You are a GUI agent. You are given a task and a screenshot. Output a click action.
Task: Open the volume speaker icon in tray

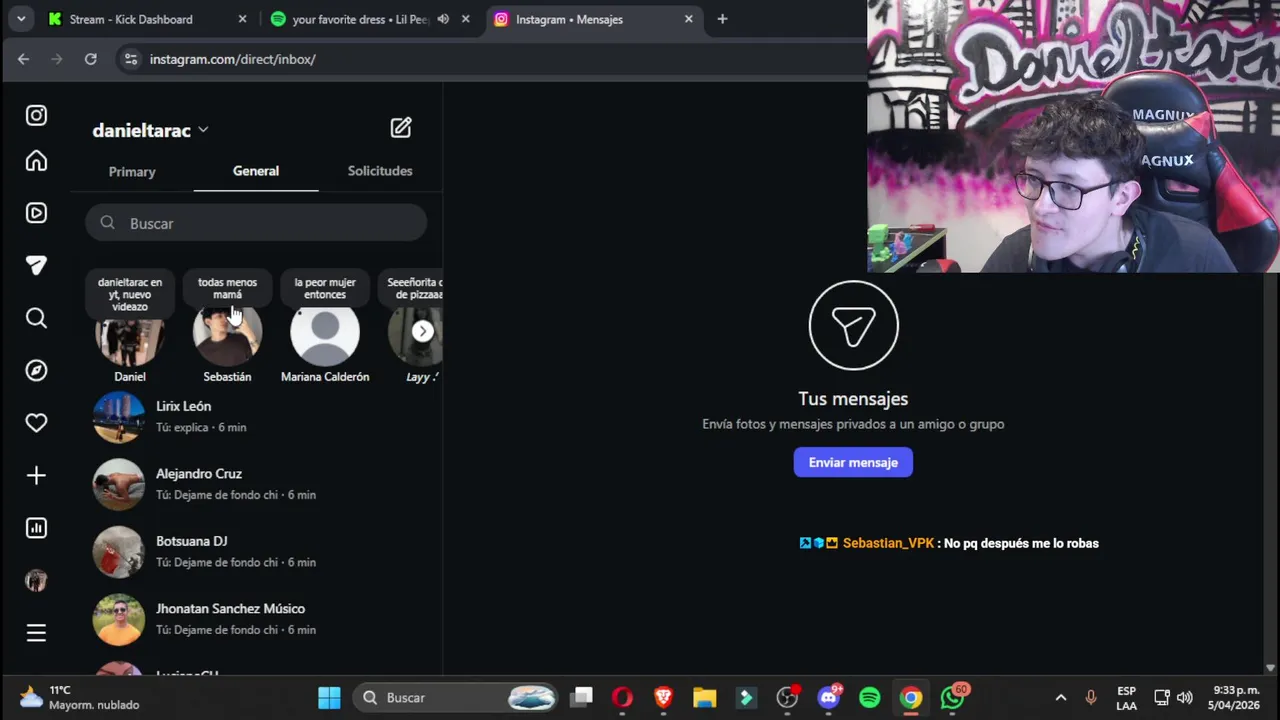(x=1185, y=697)
